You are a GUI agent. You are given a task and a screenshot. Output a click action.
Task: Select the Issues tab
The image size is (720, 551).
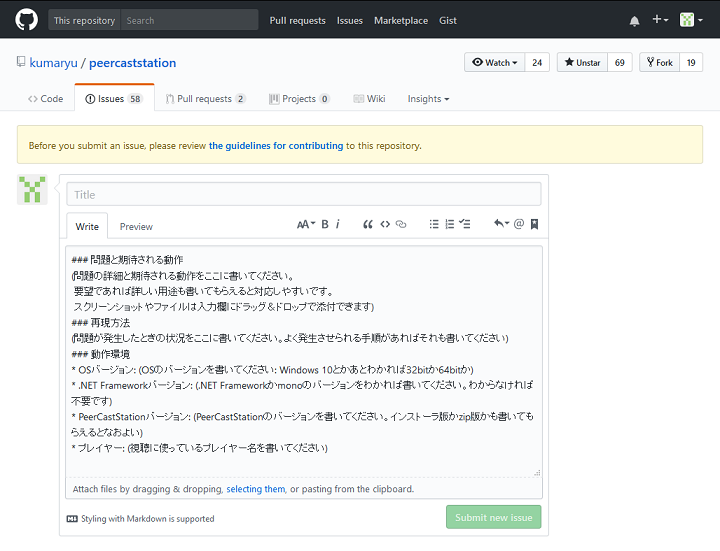[114, 98]
